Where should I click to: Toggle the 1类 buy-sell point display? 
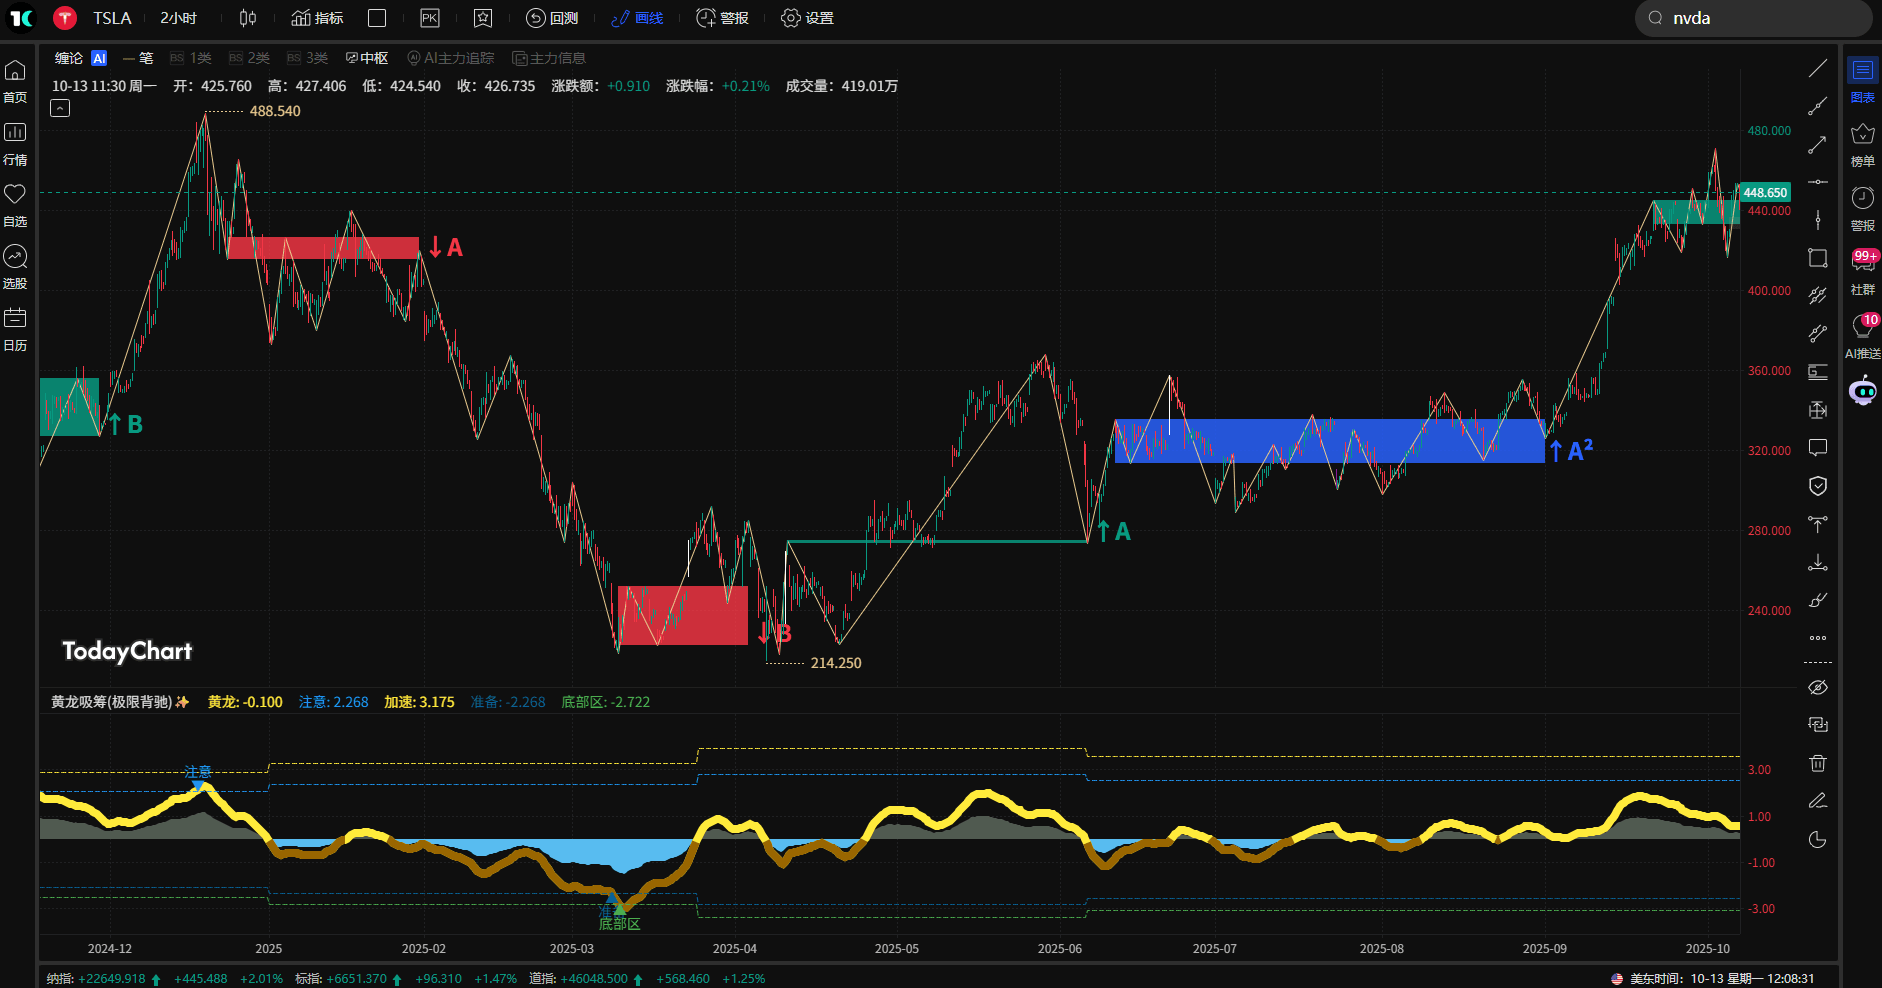(x=191, y=58)
